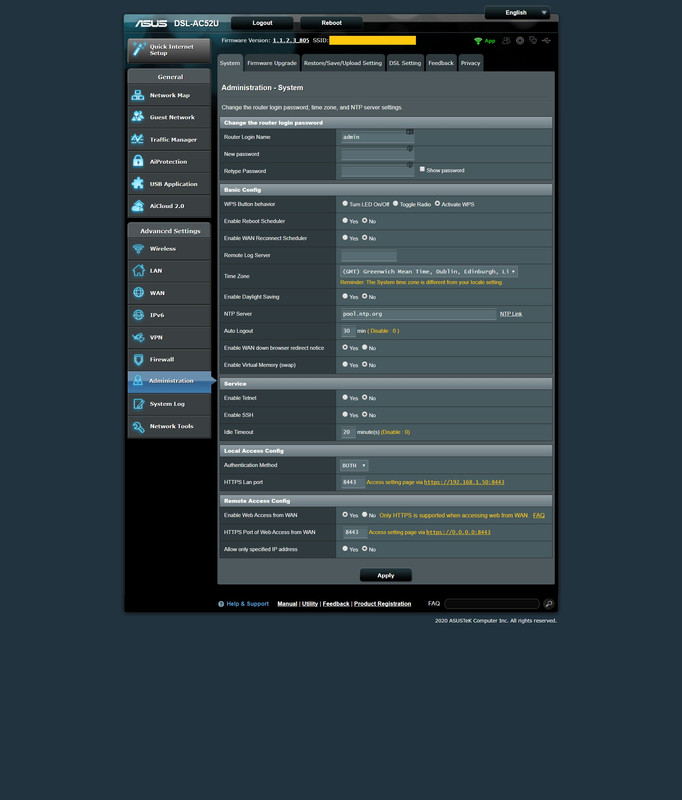Tick the Show password checkbox
682x800 pixels.
coord(422,169)
